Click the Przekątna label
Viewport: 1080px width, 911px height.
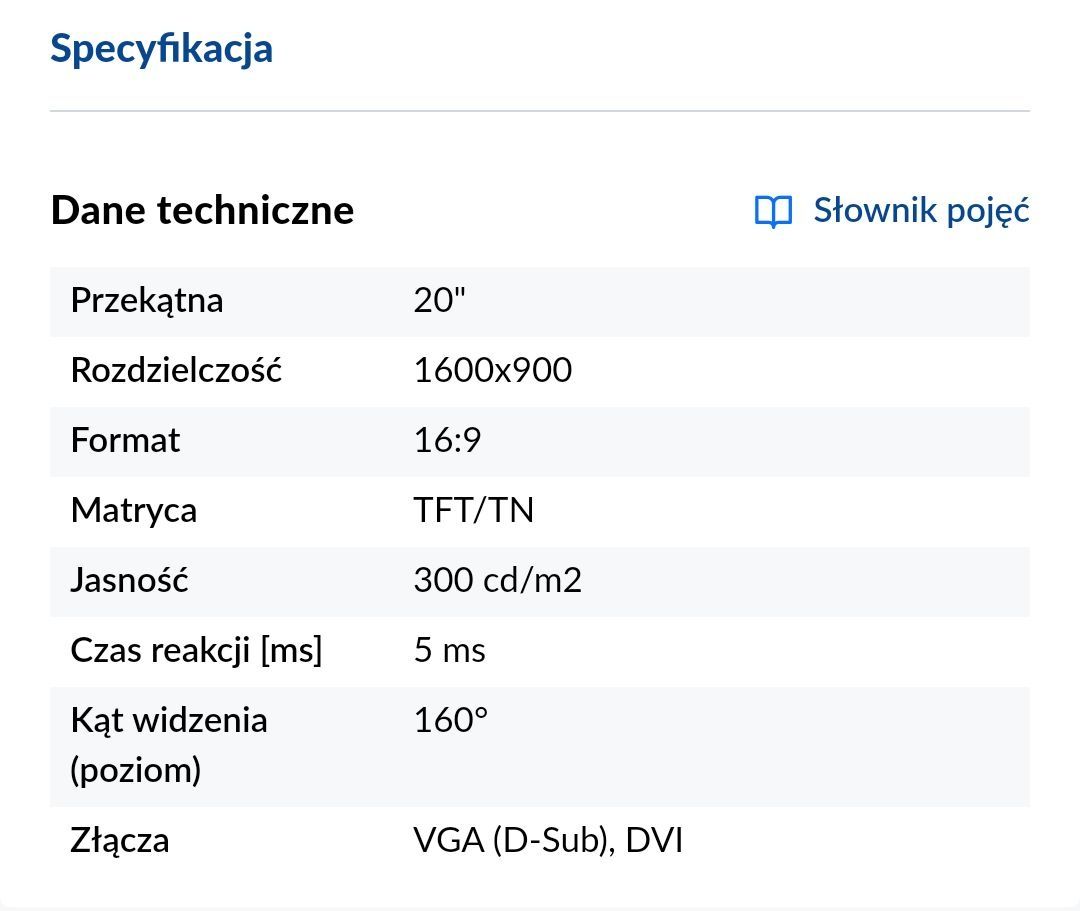point(147,301)
